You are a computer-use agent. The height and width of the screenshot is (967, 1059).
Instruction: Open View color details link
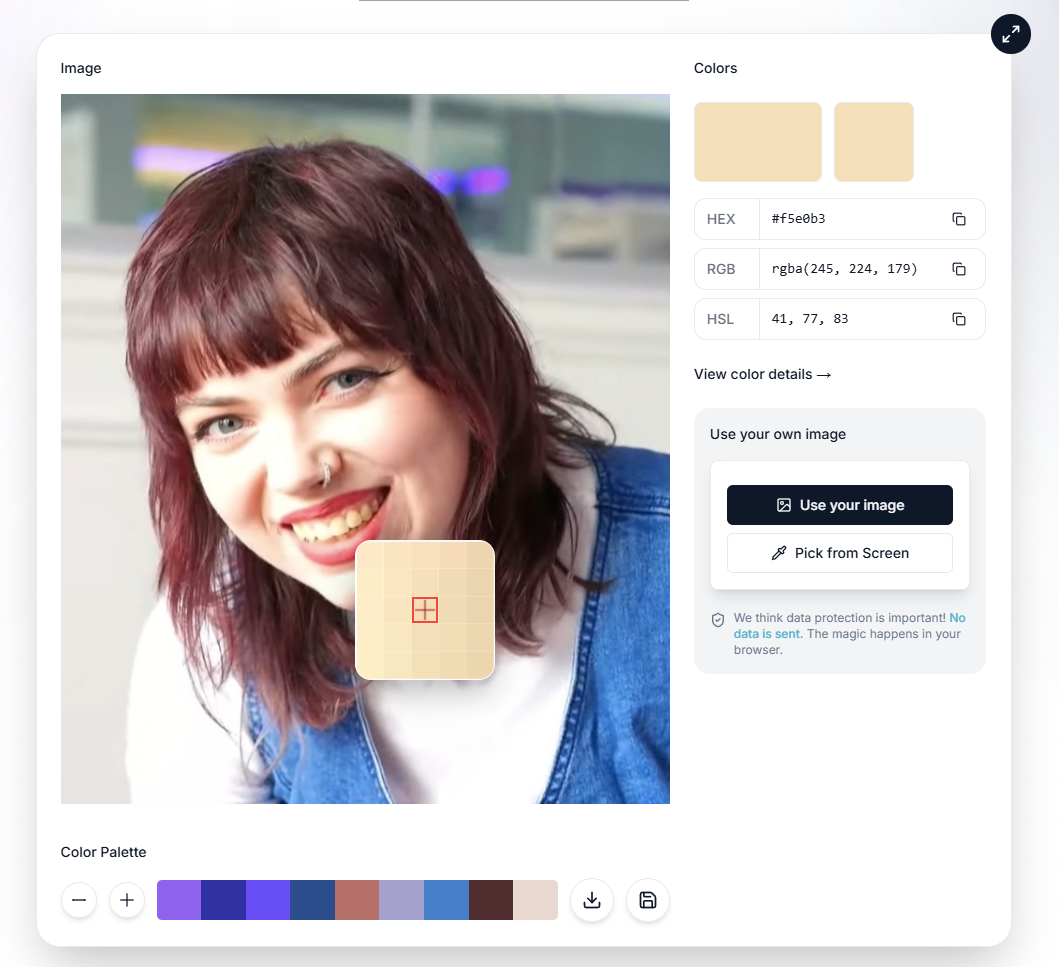click(763, 374)
